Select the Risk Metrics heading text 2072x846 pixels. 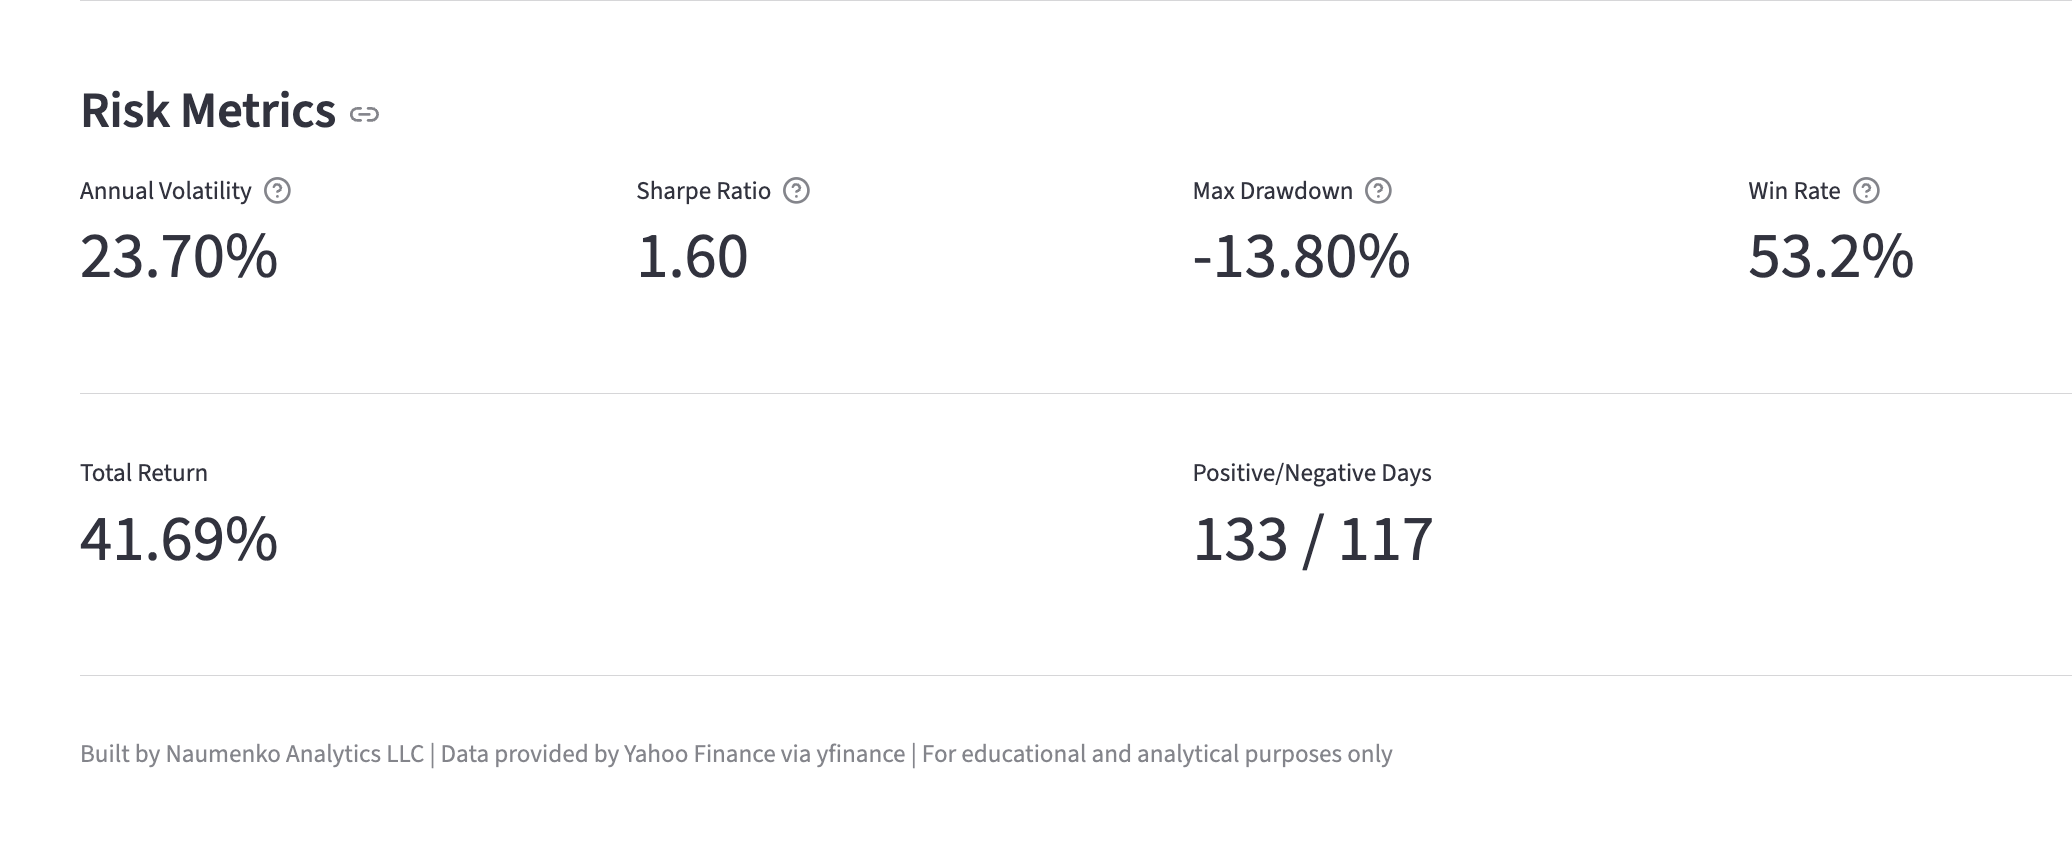tap(208, 110)
